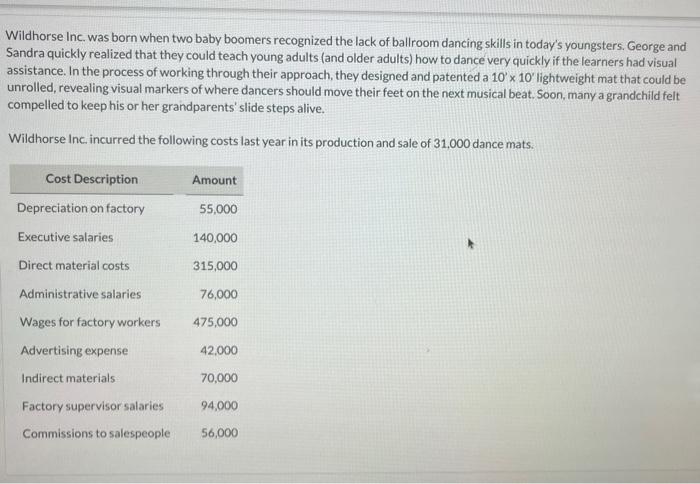Click the 140,000 executive salaries amount
Image resolution: width=700 pixels, height=484 pixels.
click(x=215, y=238)
